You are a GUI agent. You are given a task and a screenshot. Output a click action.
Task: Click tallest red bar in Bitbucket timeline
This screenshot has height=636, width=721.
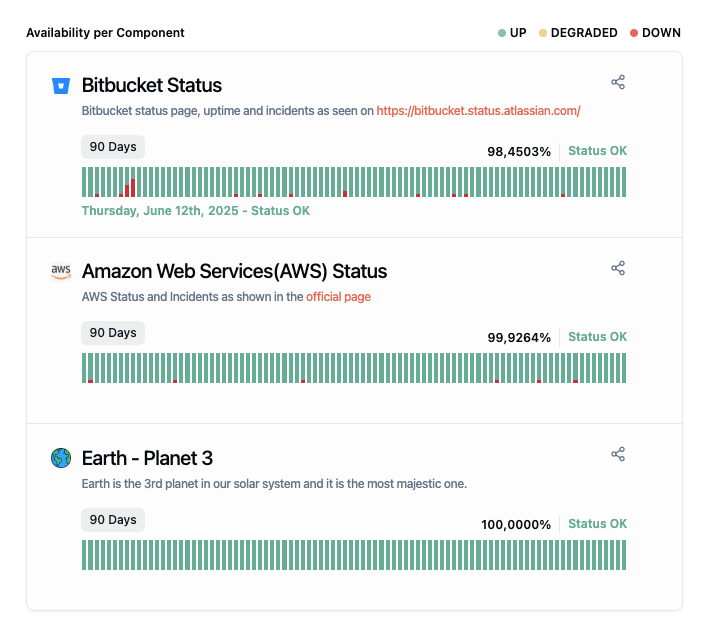(133, 187)
